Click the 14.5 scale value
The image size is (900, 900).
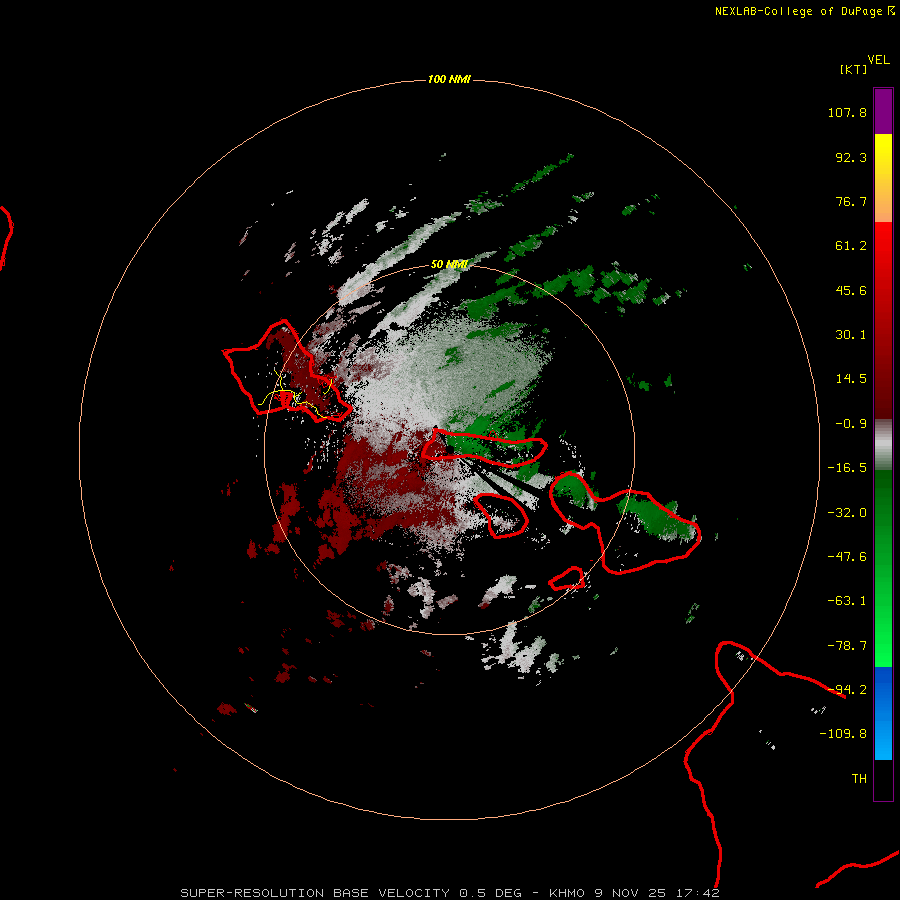pyautogui.click(x=851, y=379)
